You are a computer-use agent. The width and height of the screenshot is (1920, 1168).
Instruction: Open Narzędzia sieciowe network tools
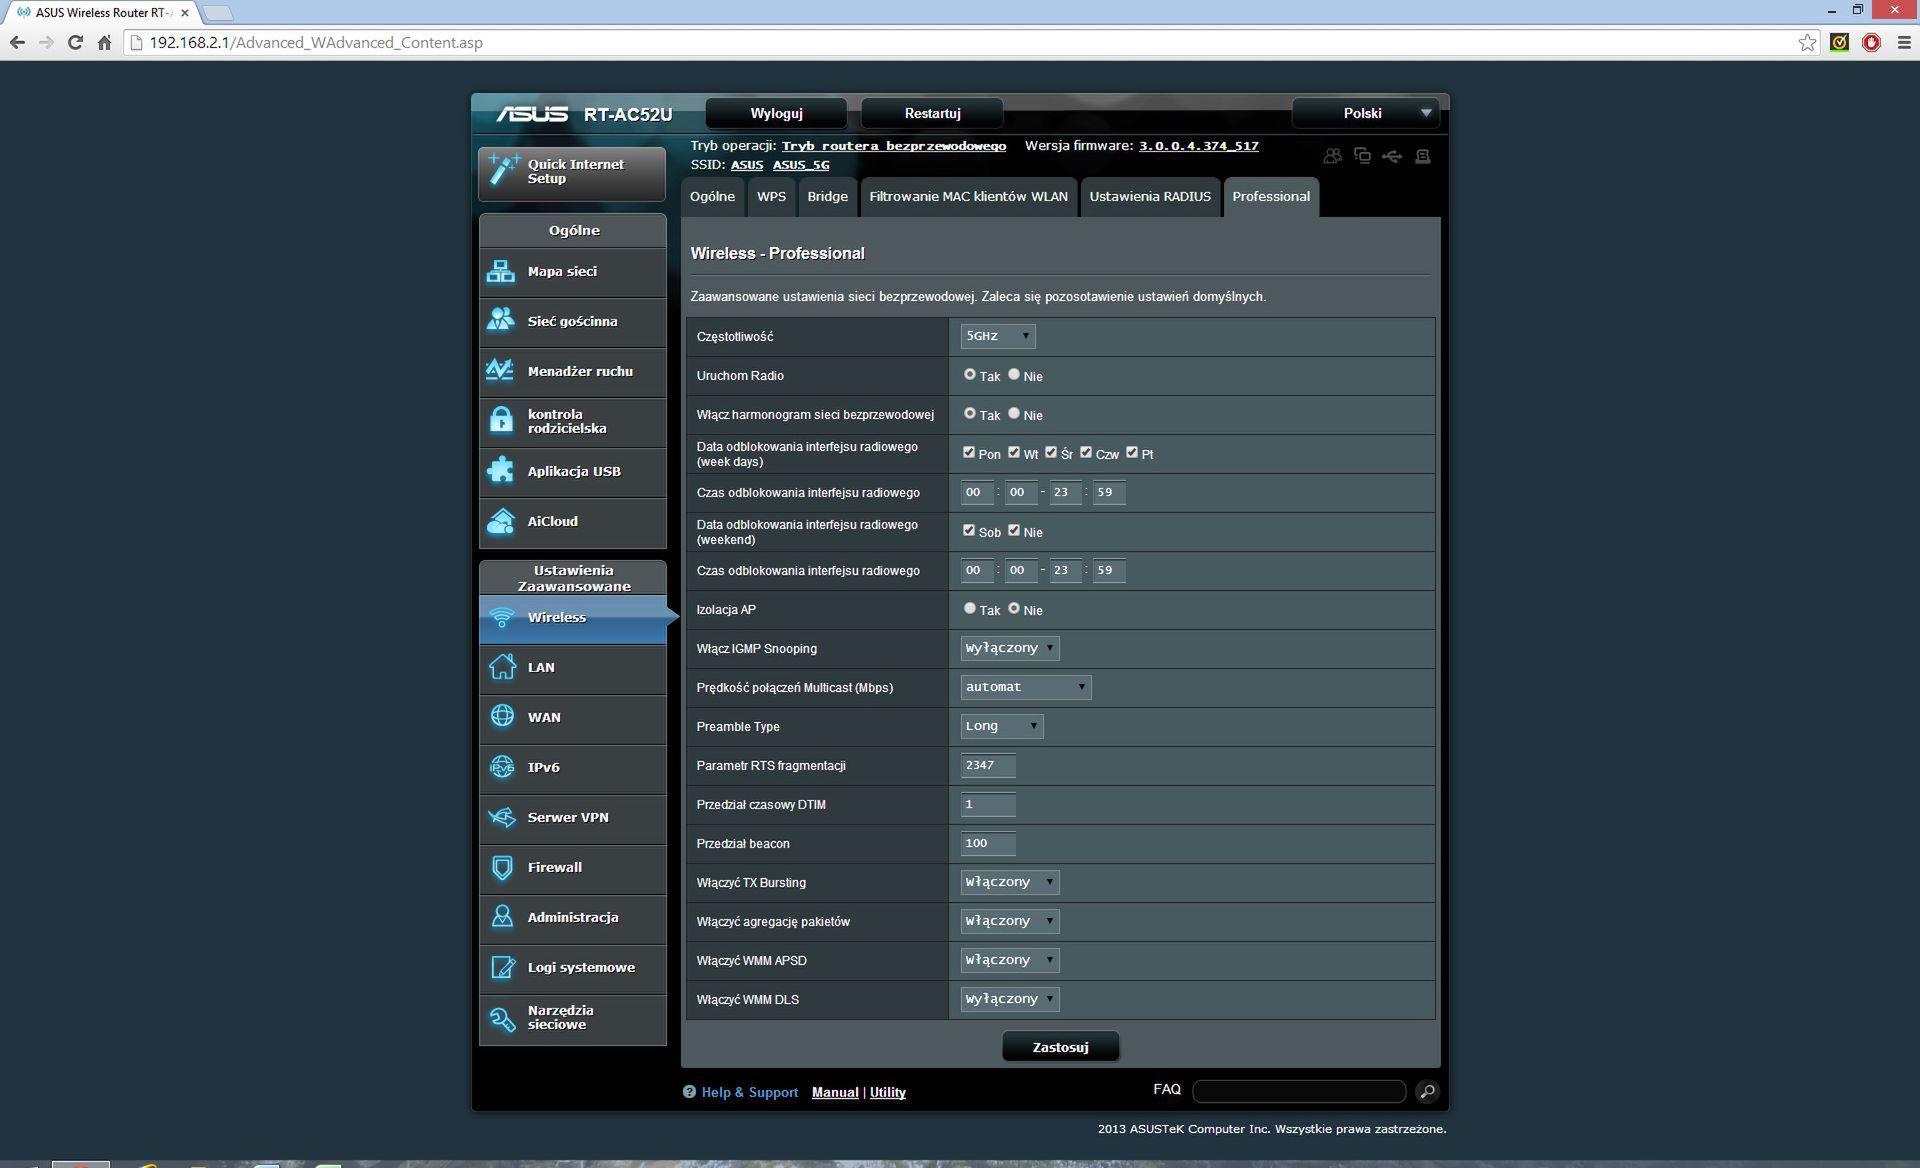coord(572,1019)
